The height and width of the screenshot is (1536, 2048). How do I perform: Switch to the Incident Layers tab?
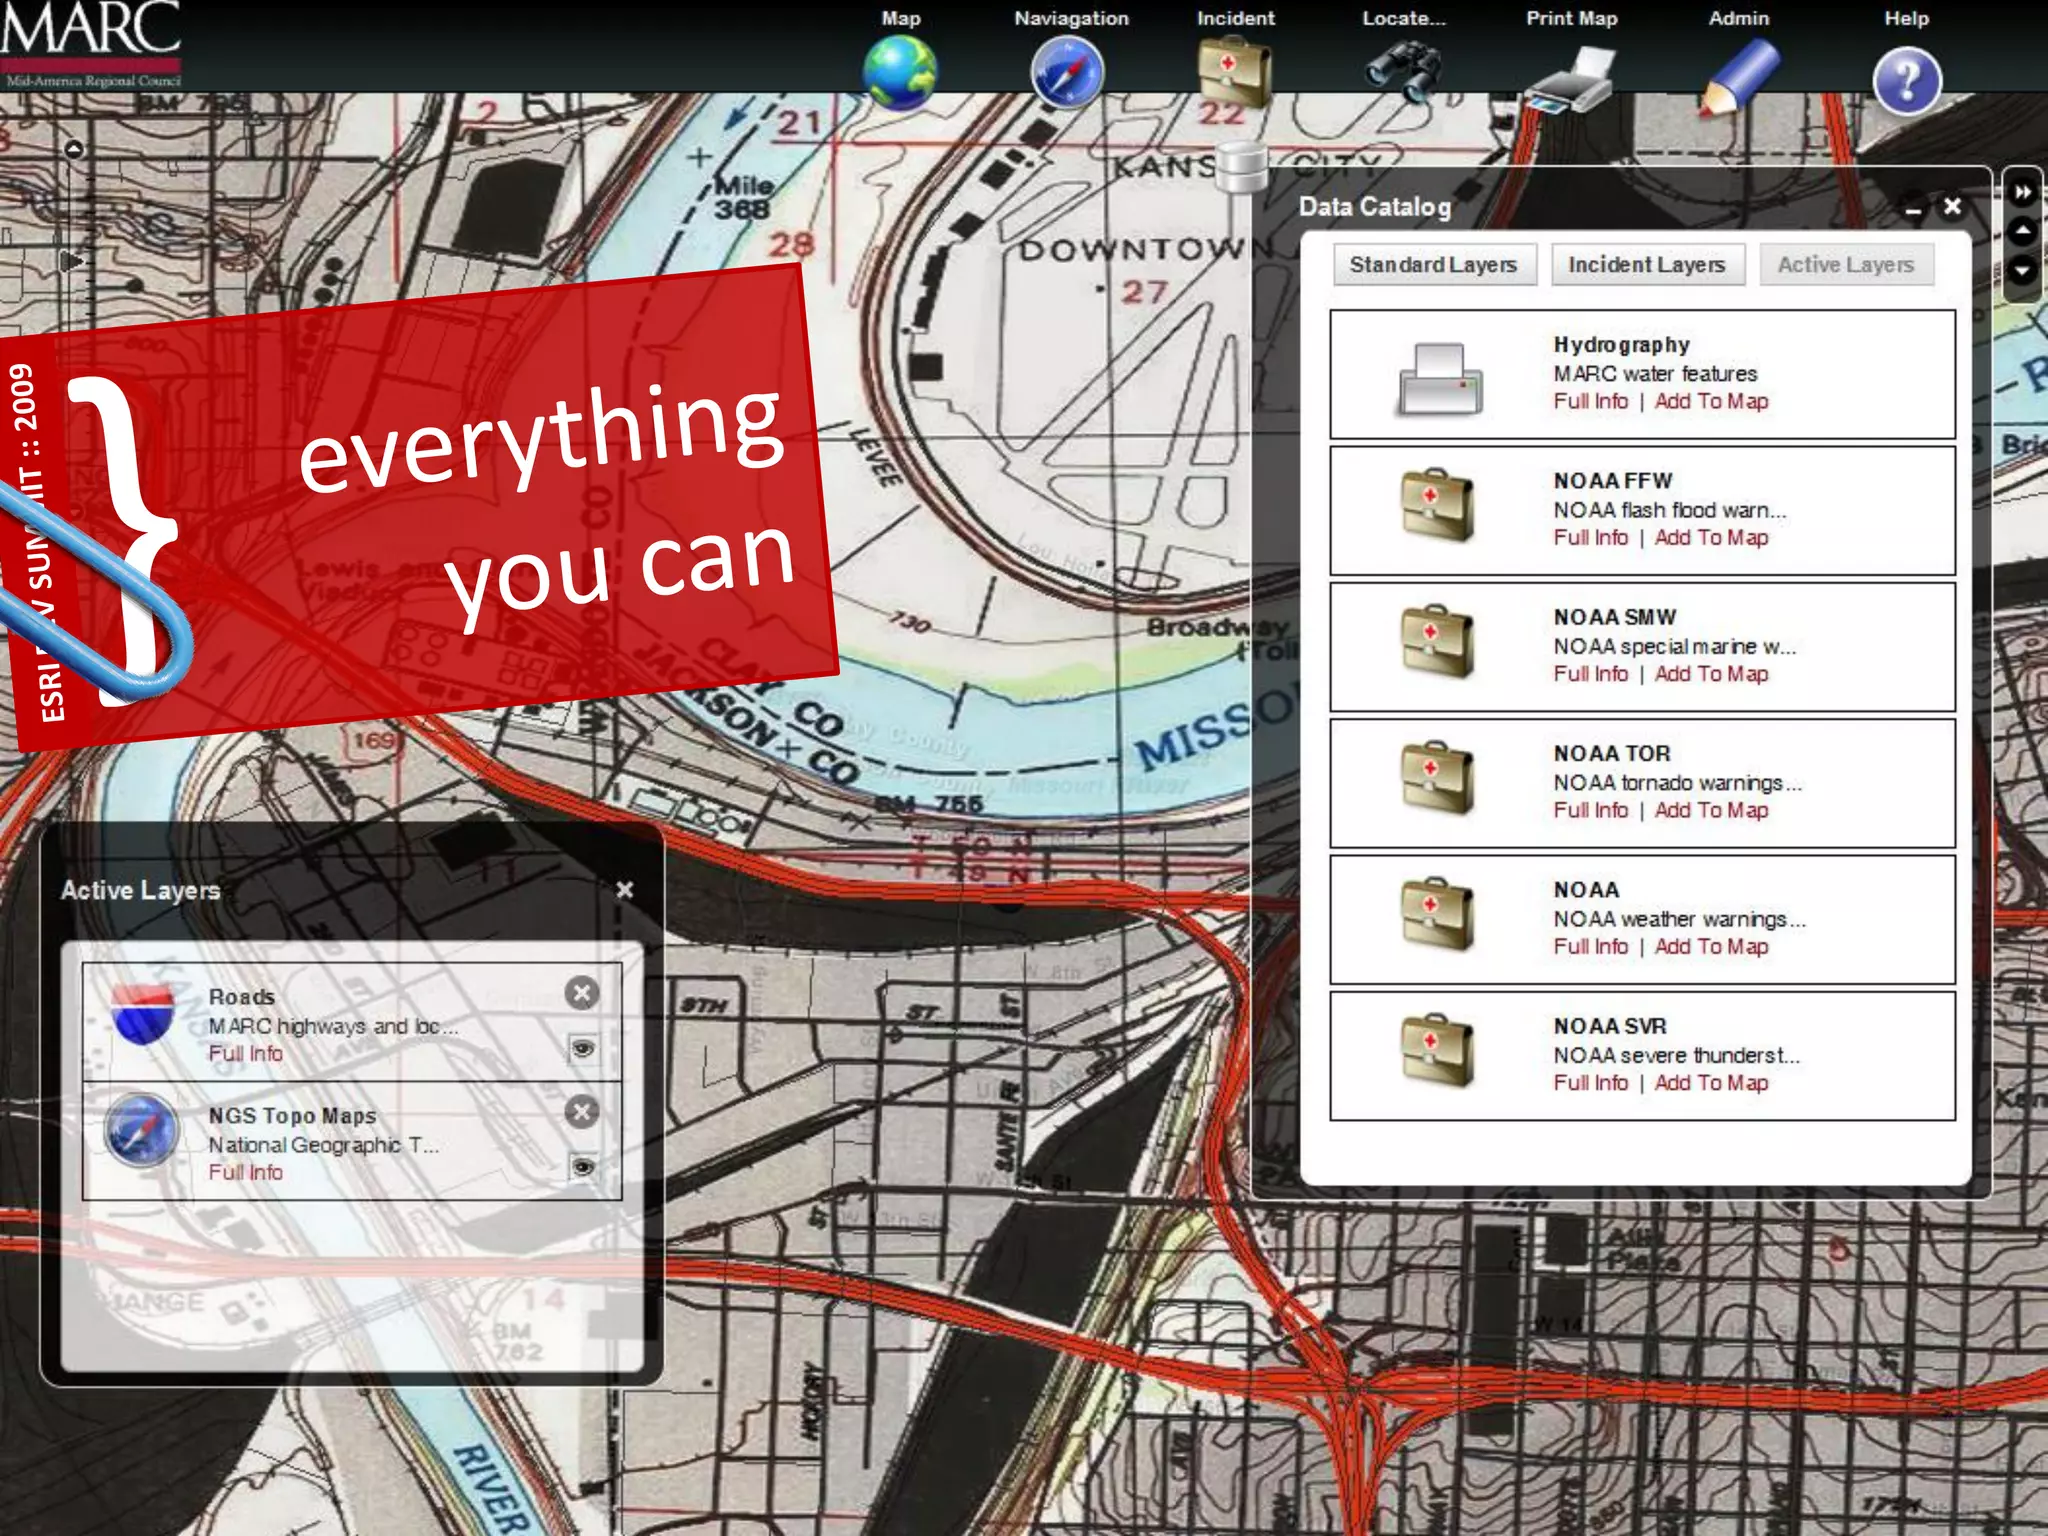pos(1647,265)
